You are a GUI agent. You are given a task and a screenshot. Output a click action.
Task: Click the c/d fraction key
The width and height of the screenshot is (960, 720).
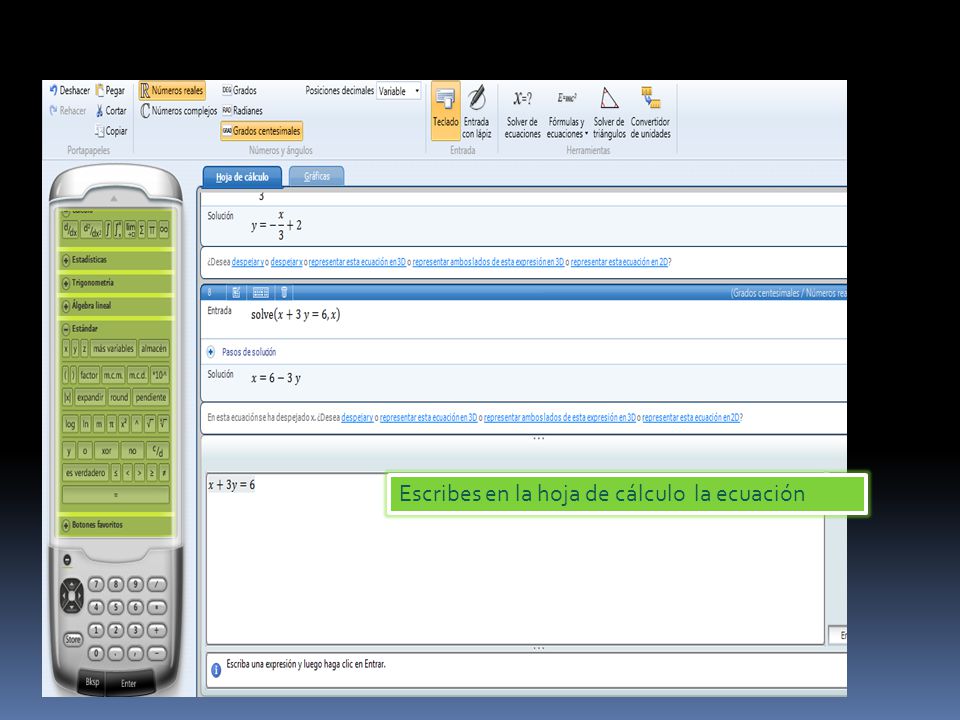click(158, 451)
